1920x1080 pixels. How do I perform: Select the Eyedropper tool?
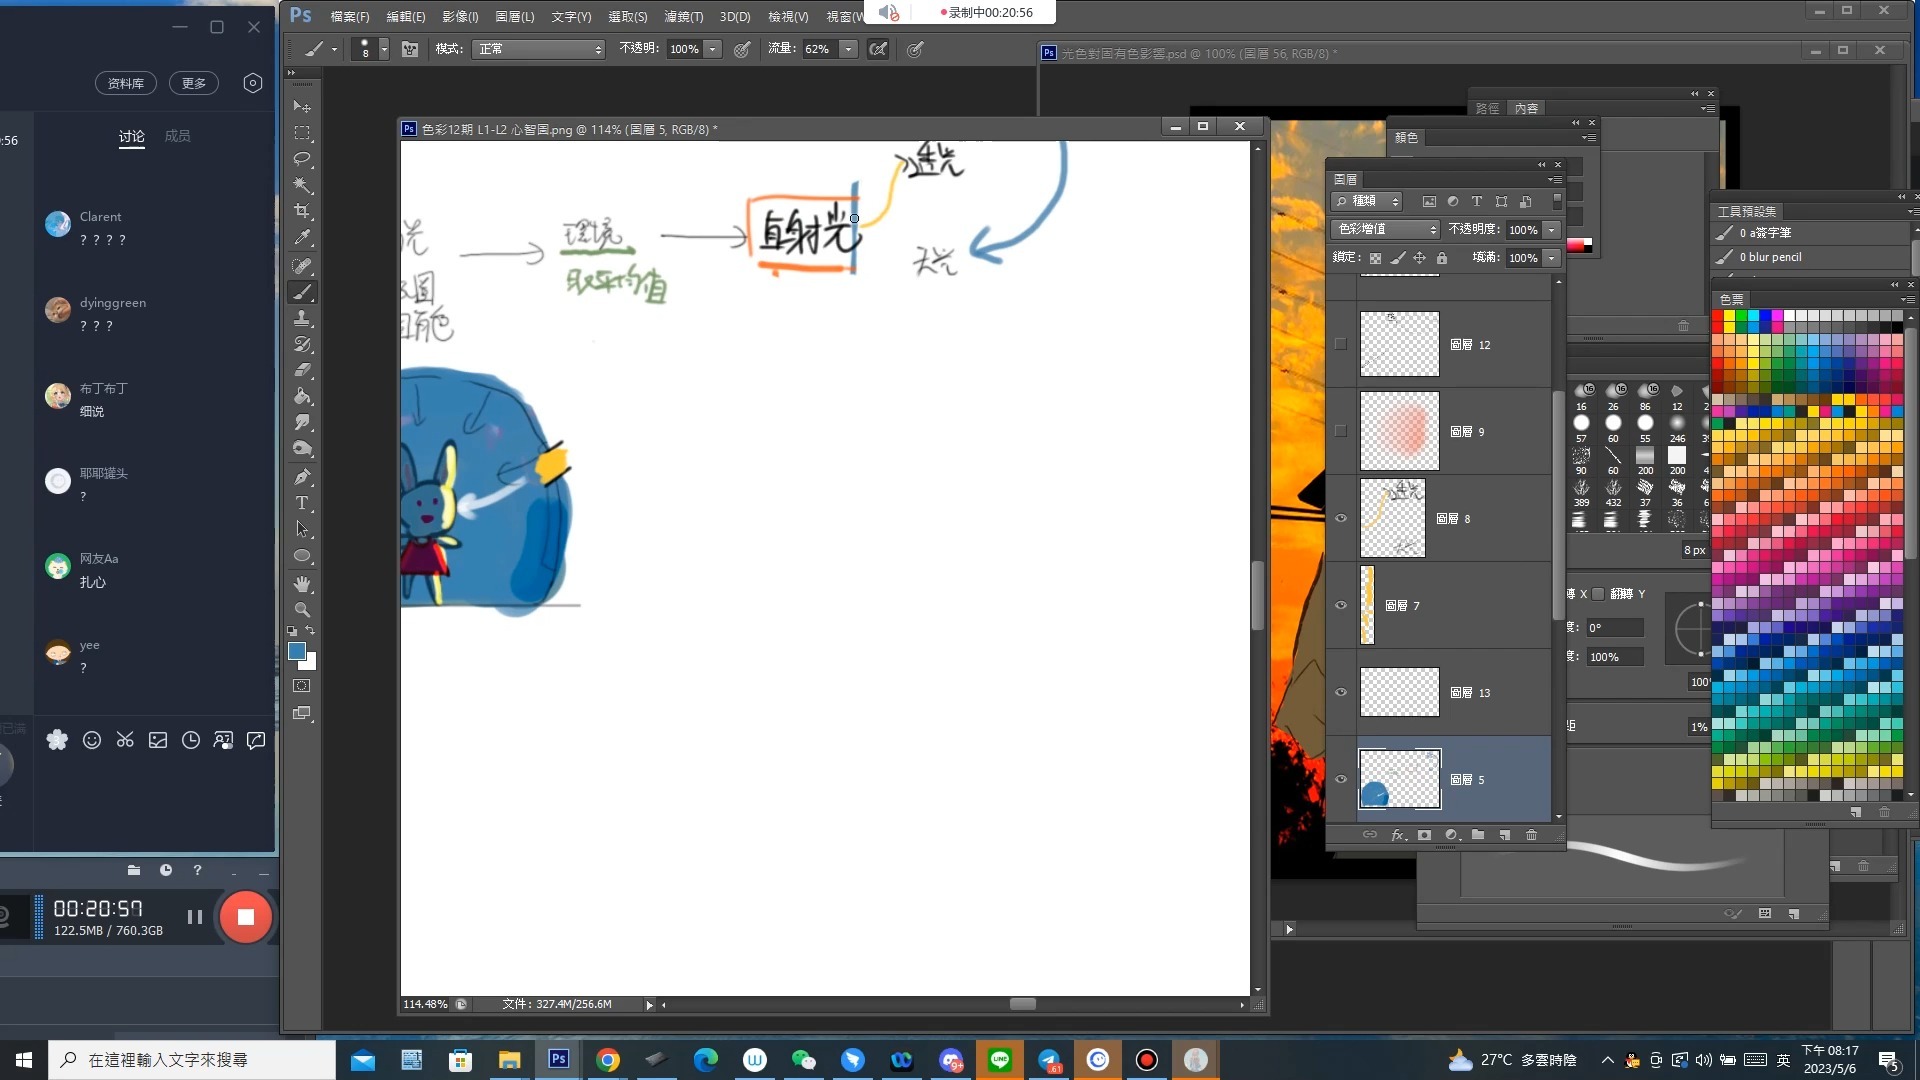click(301, 238)
